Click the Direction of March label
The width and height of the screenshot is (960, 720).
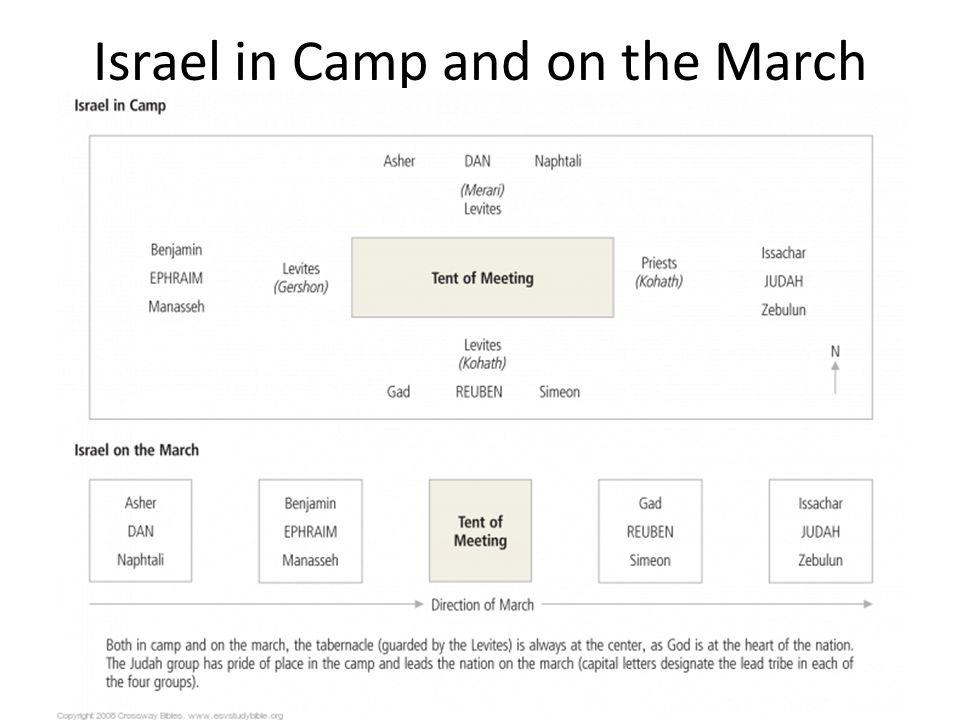pyautogui.click(x=482, y=605)
